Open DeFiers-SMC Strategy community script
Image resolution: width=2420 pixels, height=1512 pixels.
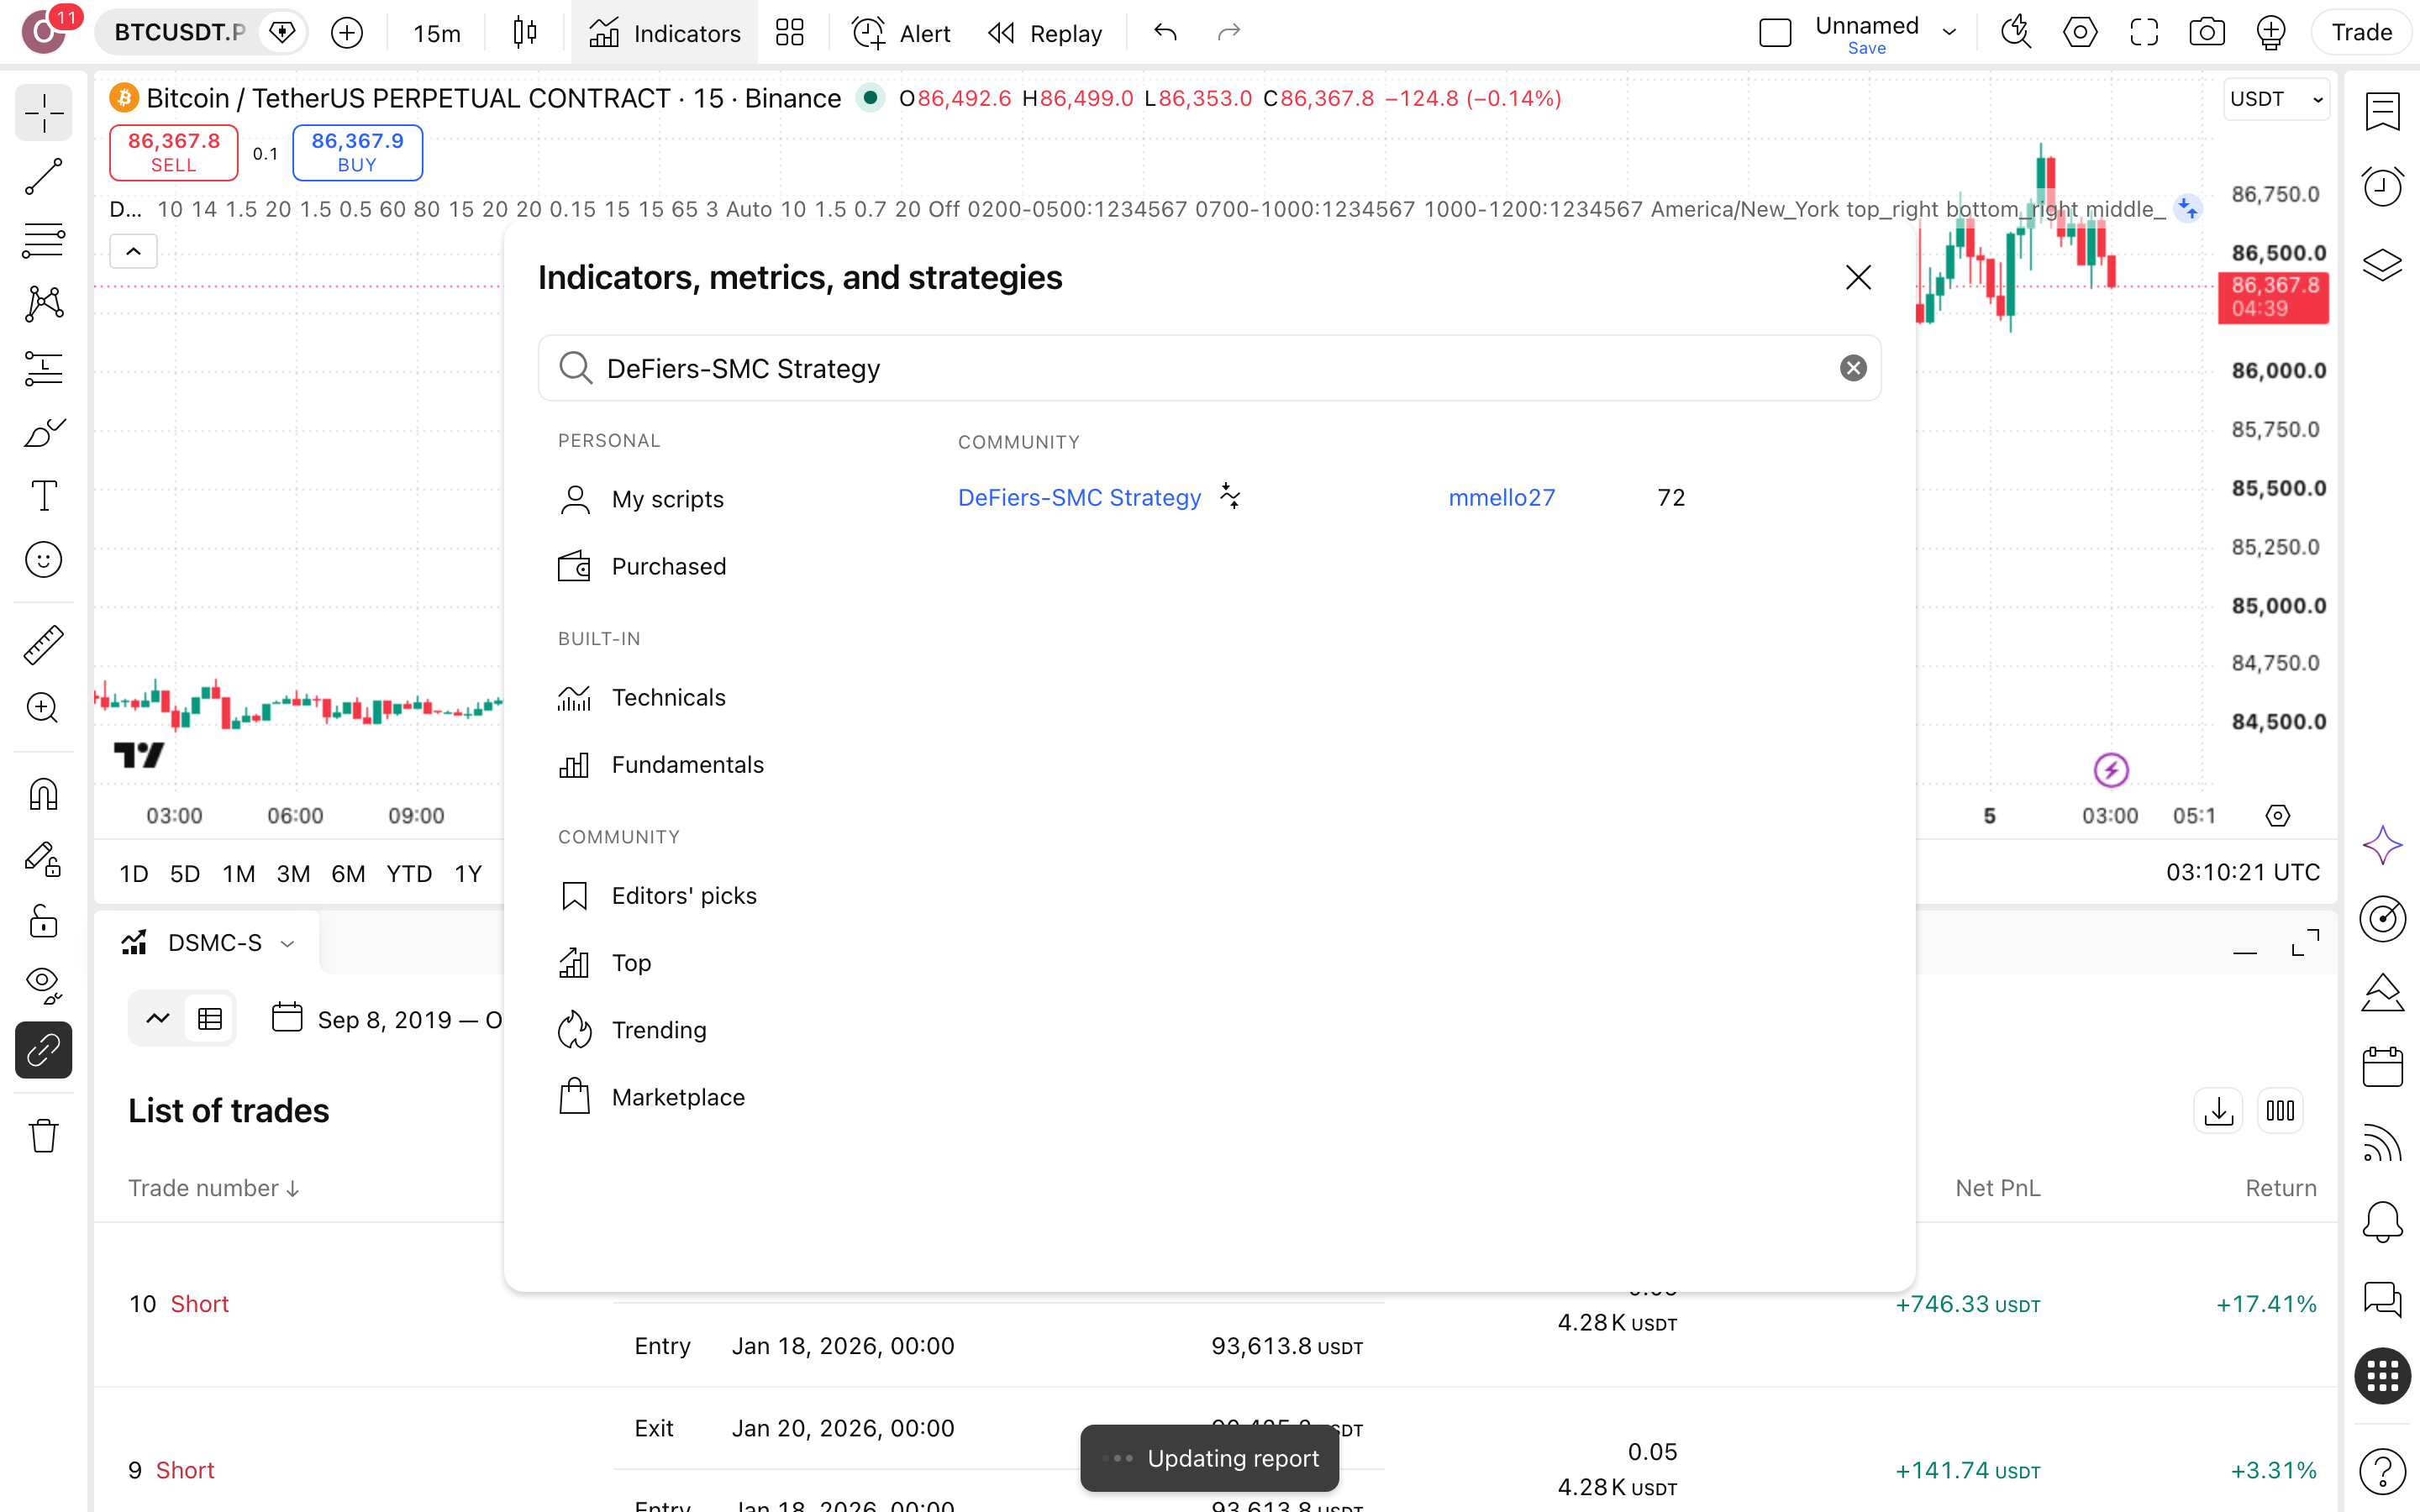(1079, 498)
